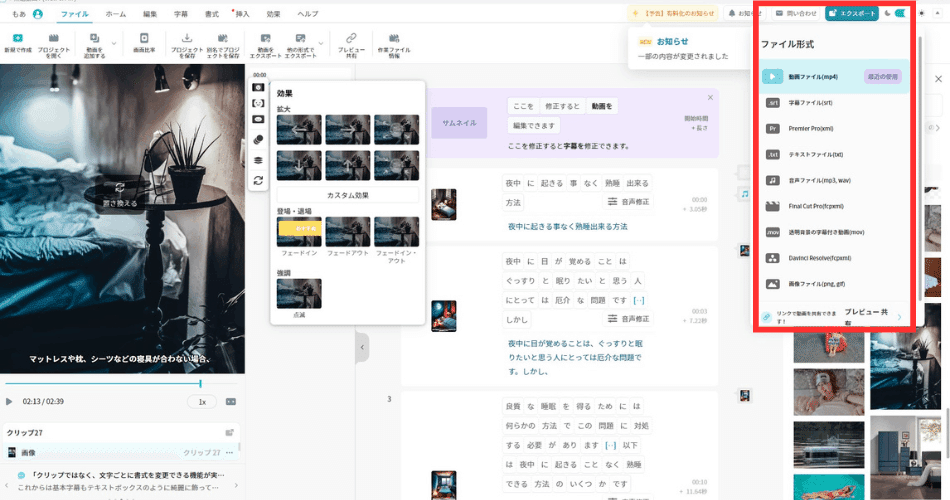Go to previous notice with left chevron

coord(7,485)
